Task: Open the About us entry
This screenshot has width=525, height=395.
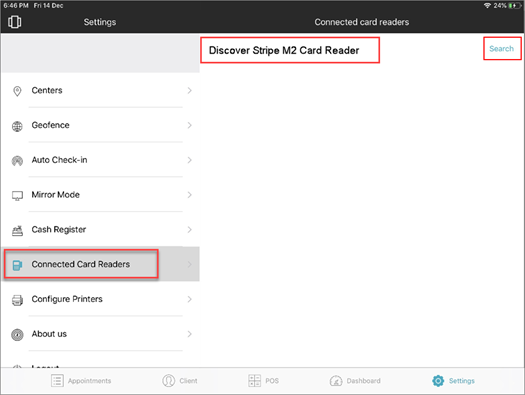Action: point(100,334)
